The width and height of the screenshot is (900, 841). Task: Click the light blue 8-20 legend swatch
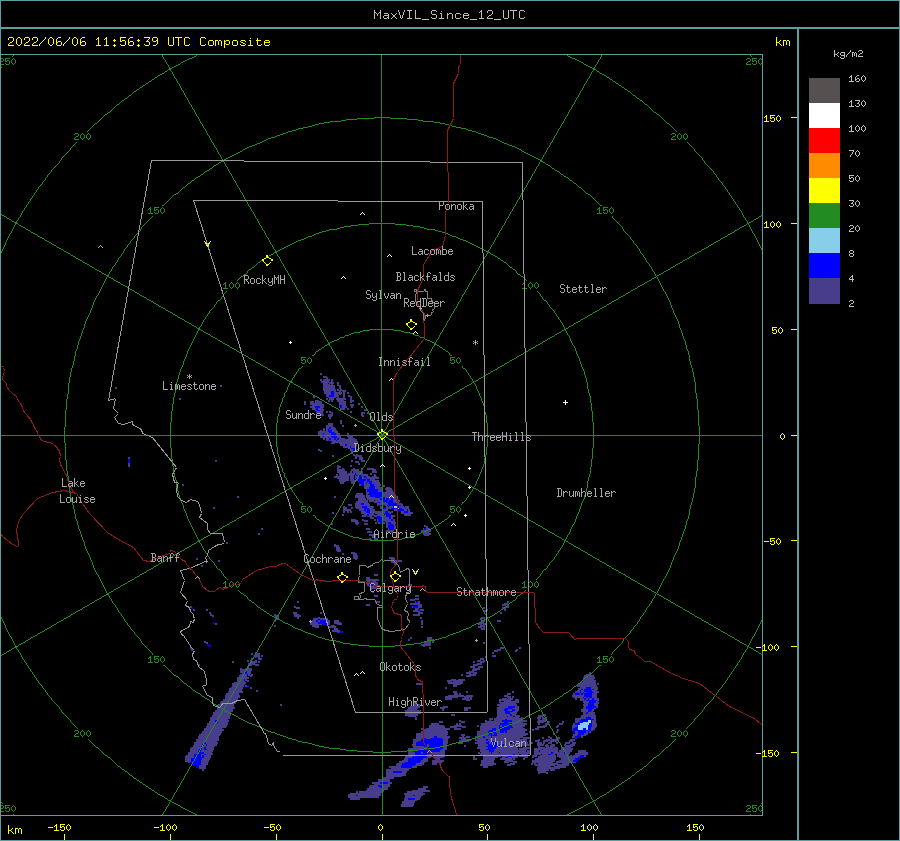pyautogui.click(x=824, y=241)
